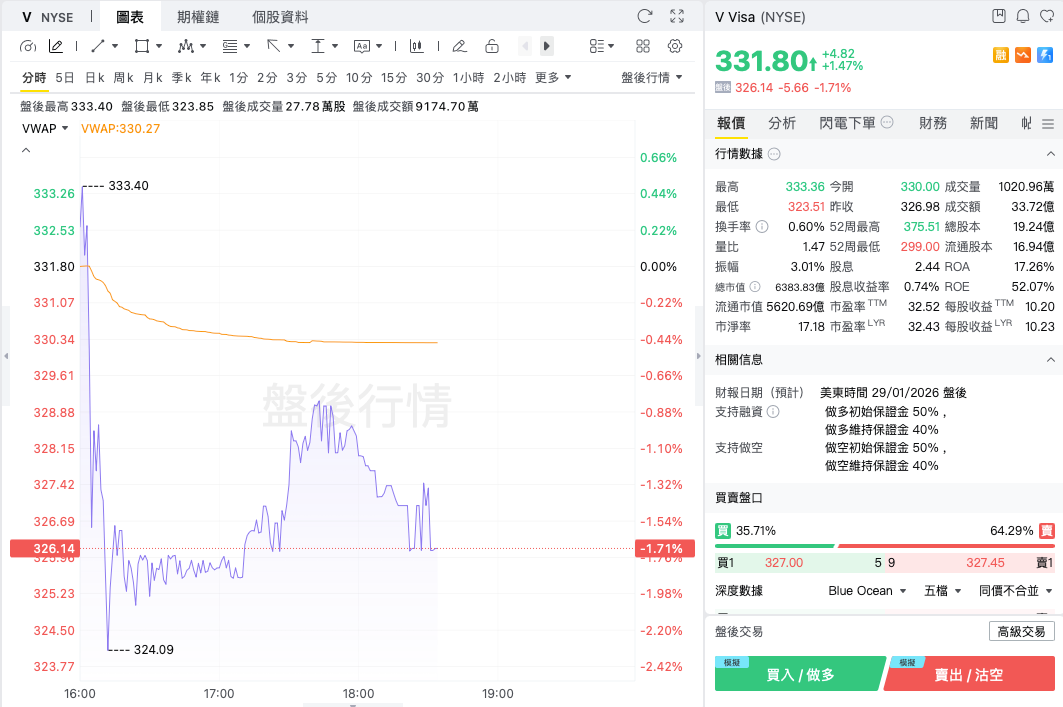Click the refresh chart icon
The height and width of the screenshot is (707, 1063).
pyautogui.click(x=645, y=16)
